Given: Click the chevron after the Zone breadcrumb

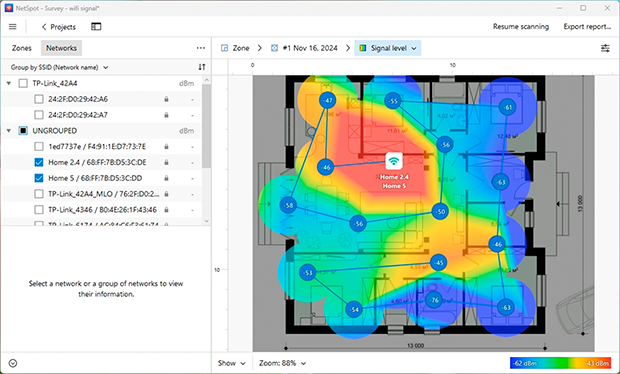Looking at the screenshot, I should coord(260,48).
